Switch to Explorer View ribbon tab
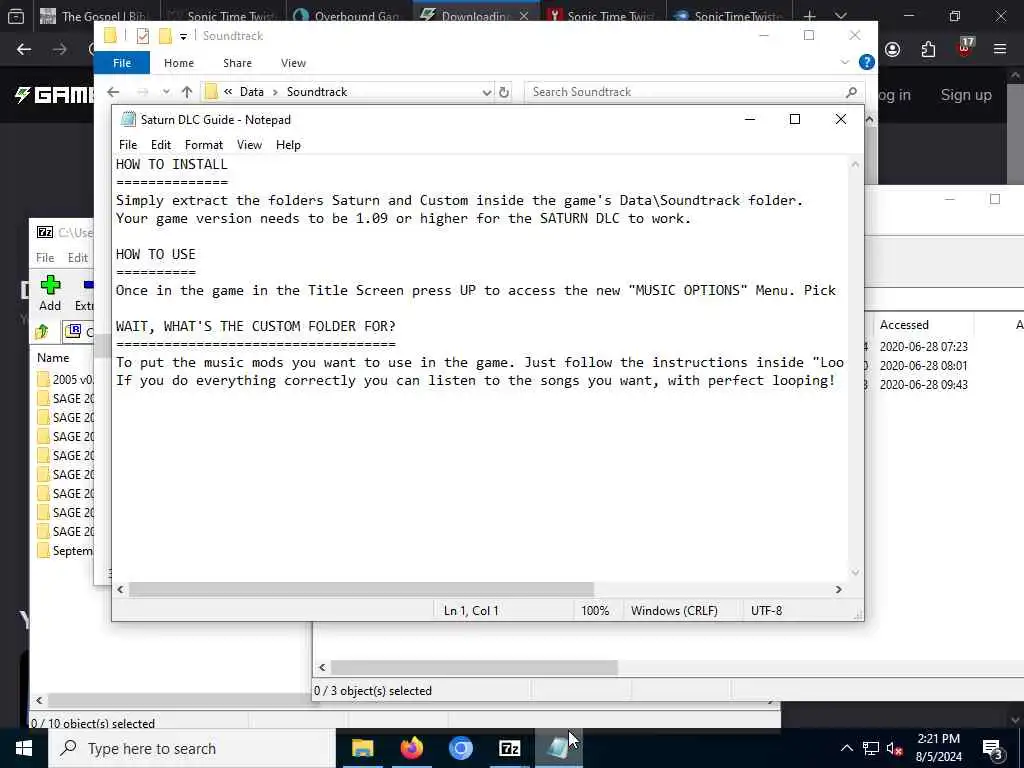The image size is (1024, 768). [x=293, y=63]
